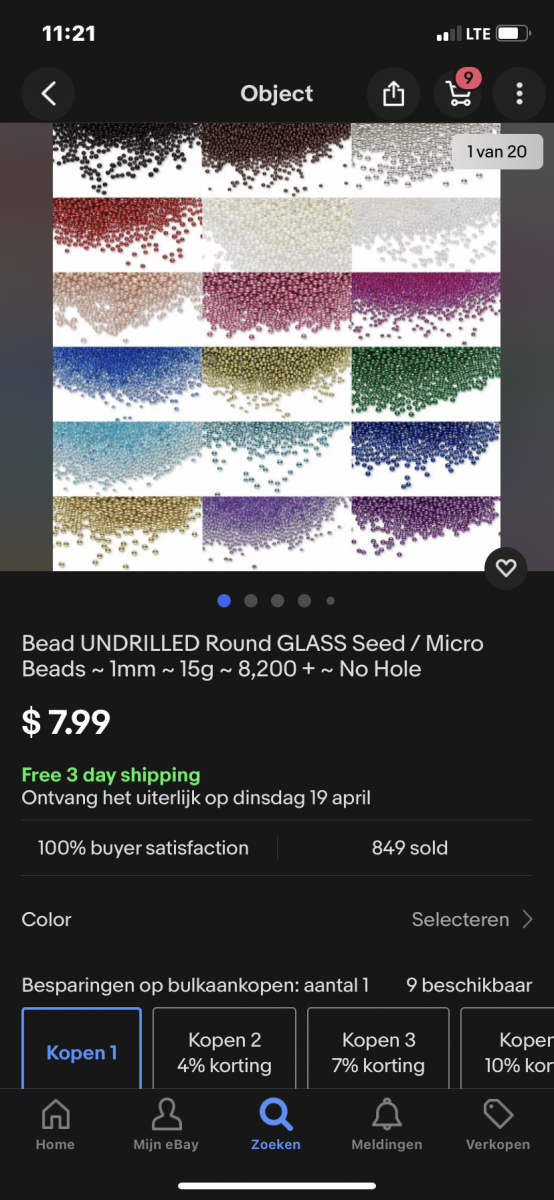Open the 1 van 20 image counter
This screenshot has height=1200, width=554.
pyautogui.click(x=497, y=152)
